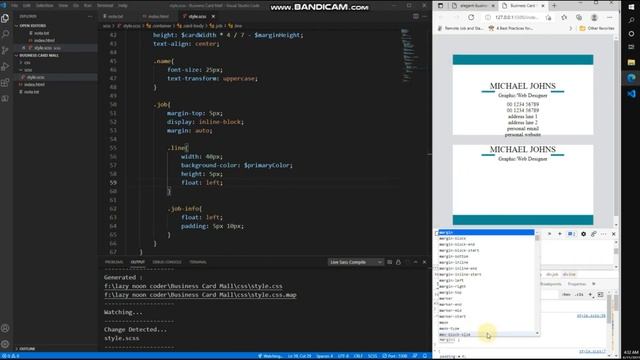Open the Windows Start button
The height and width of the screenshot is (360, 640).
(x=631, y=7)
